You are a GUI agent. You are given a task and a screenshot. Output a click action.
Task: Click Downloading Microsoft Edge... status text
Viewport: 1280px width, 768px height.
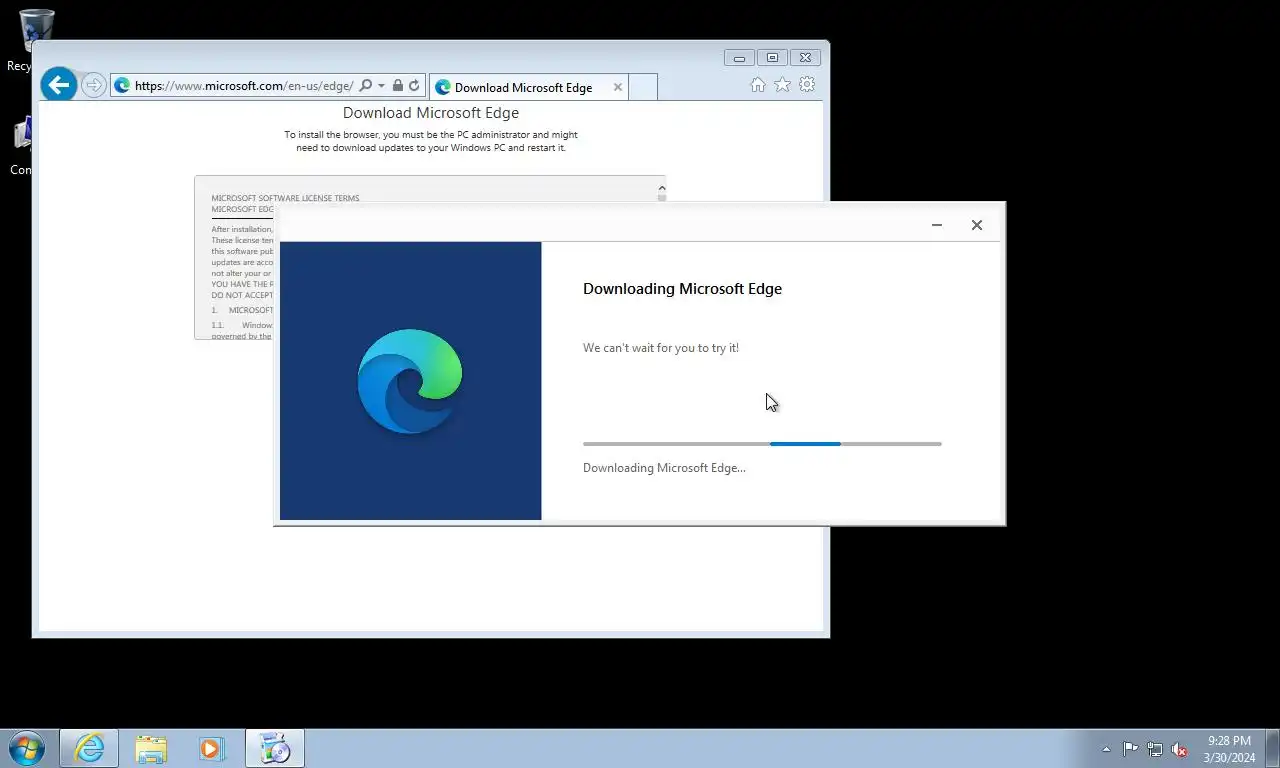click(664, 468)
